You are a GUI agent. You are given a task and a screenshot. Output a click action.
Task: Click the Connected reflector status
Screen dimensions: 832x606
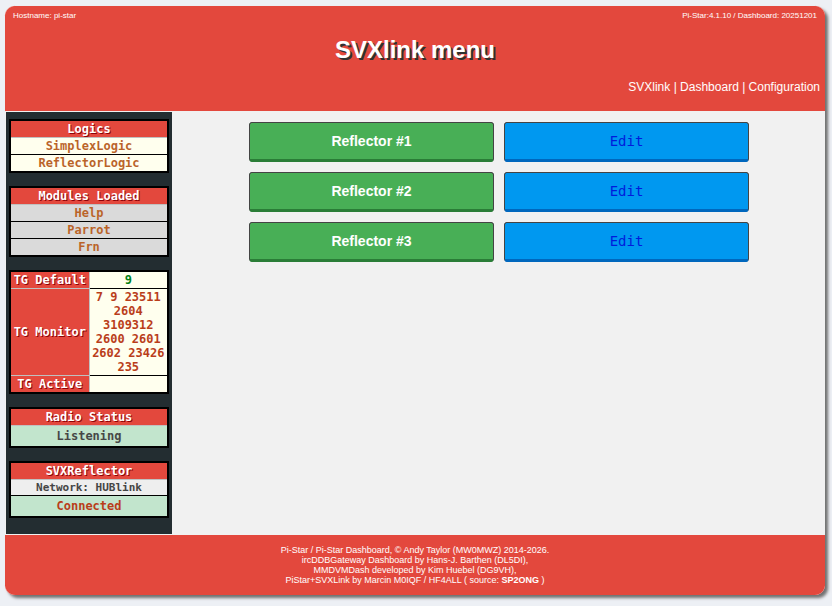(89, 506)
